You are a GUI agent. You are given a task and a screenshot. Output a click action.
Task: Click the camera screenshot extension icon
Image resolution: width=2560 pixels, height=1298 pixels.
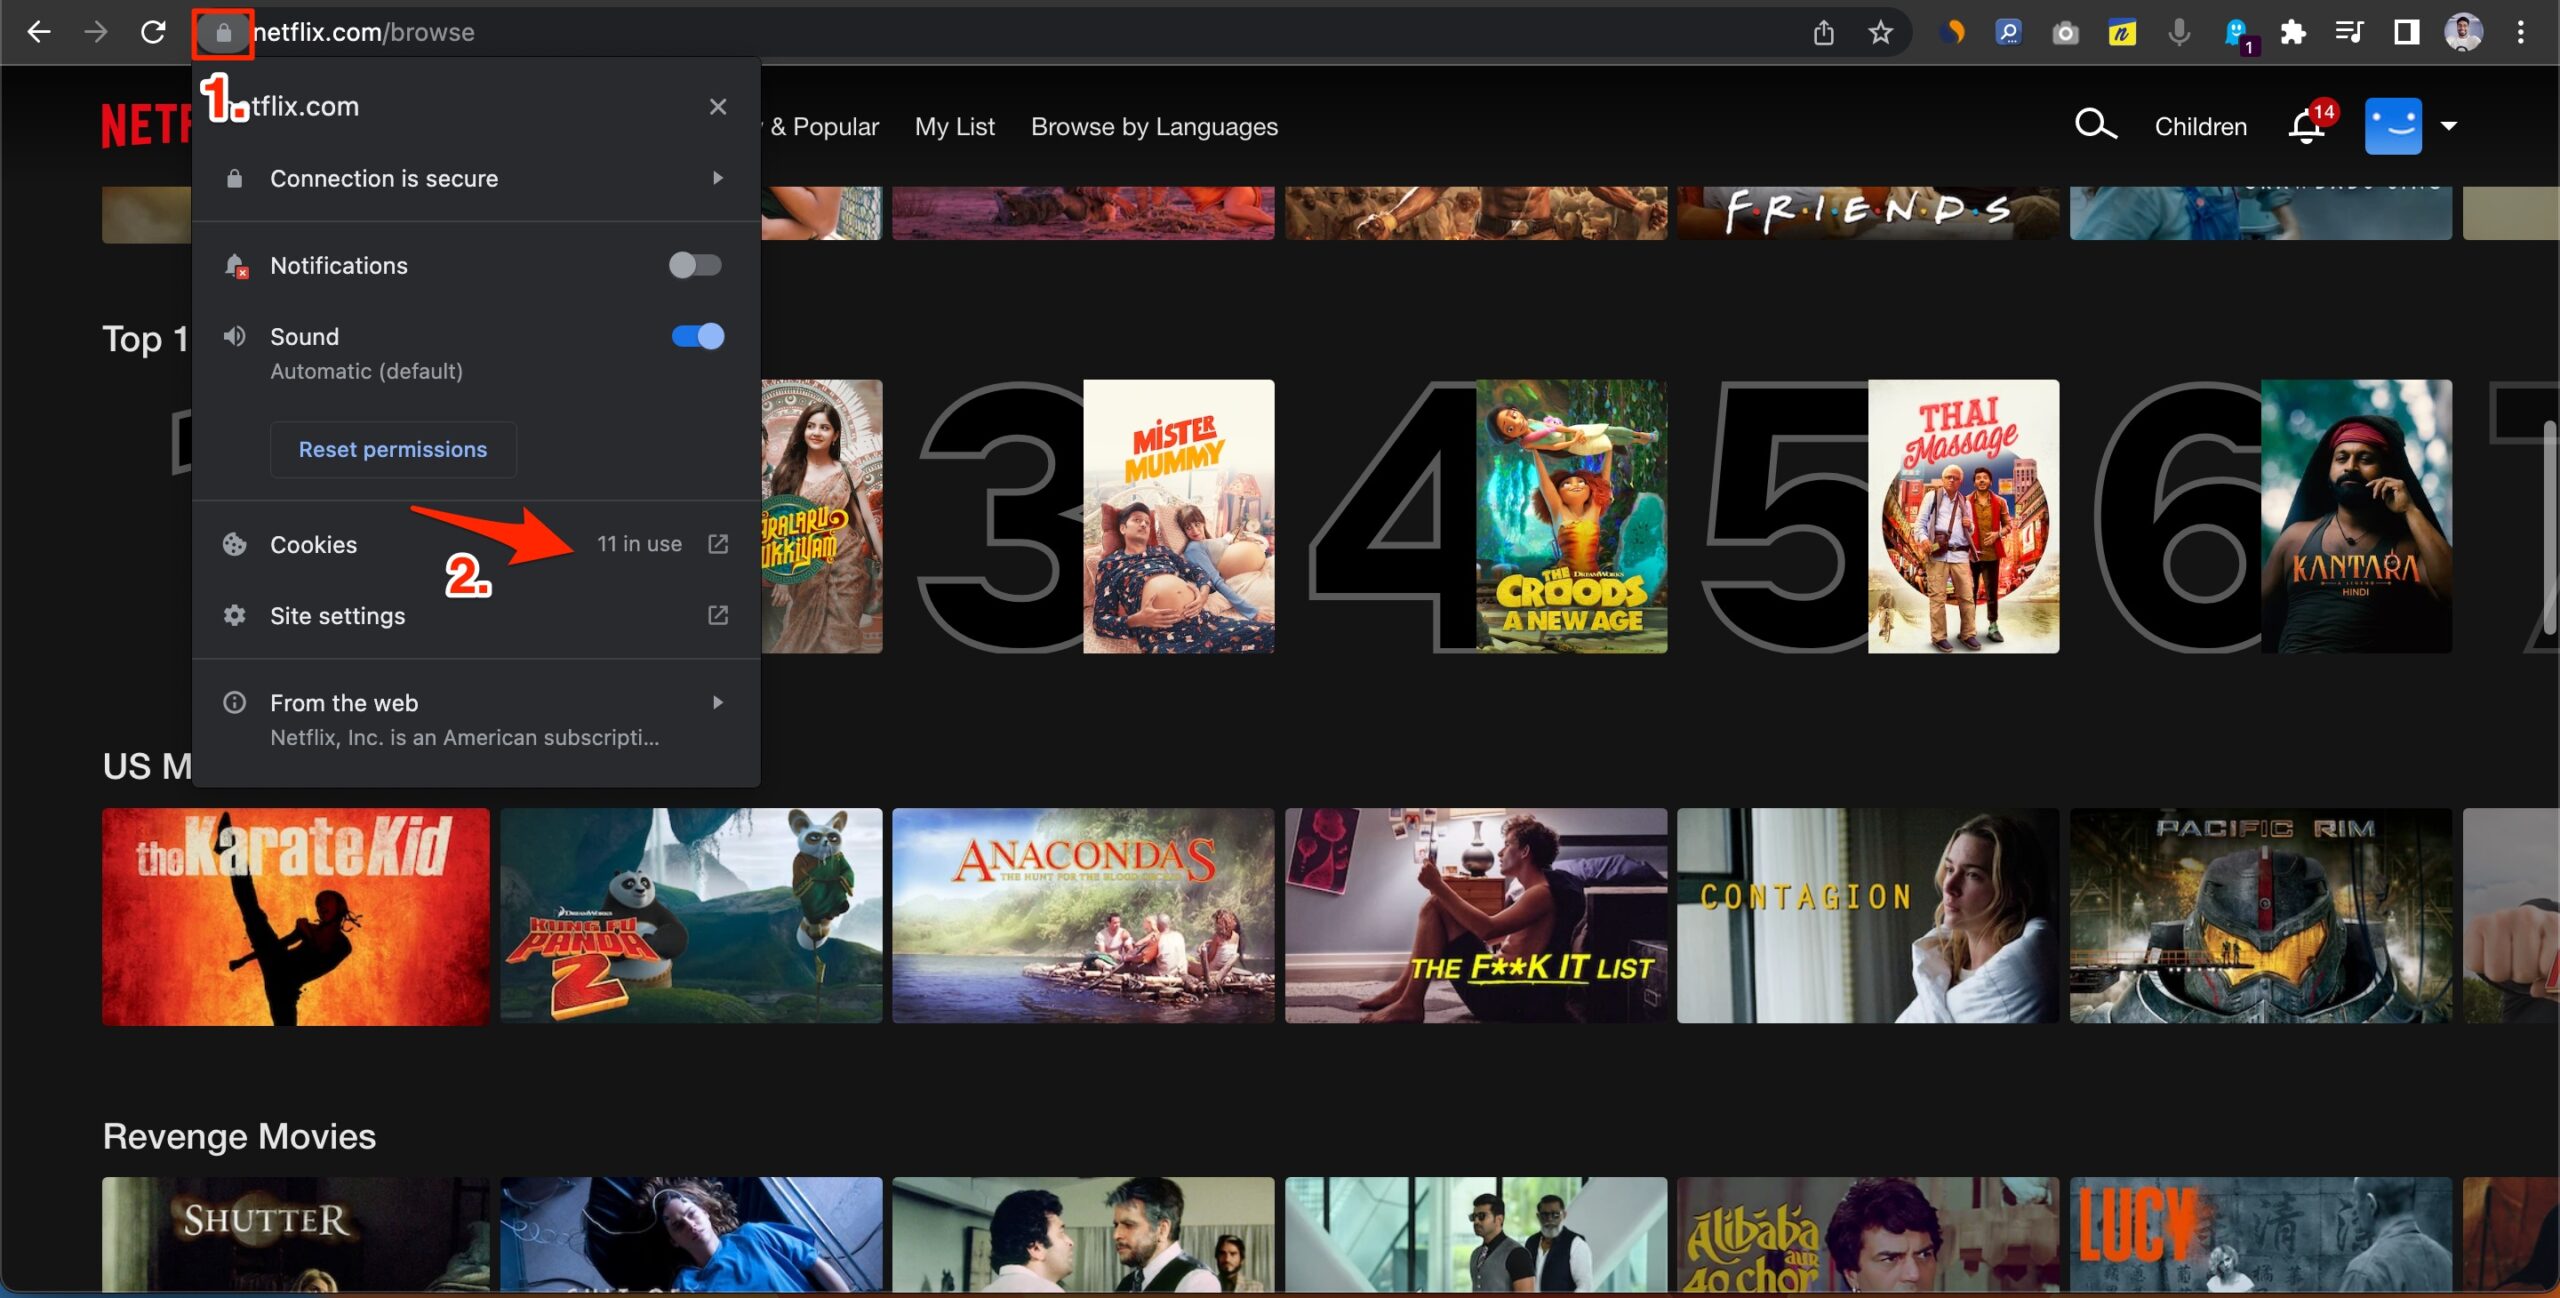pyautogui.click(x=2065, y=33)
